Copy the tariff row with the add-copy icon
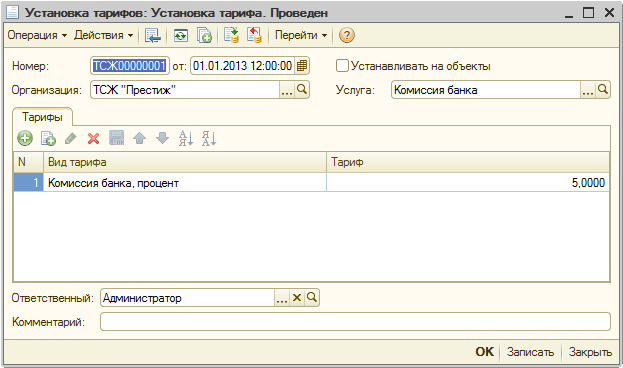The width and height of the screenshot is (623, 368). click(48, 138)
